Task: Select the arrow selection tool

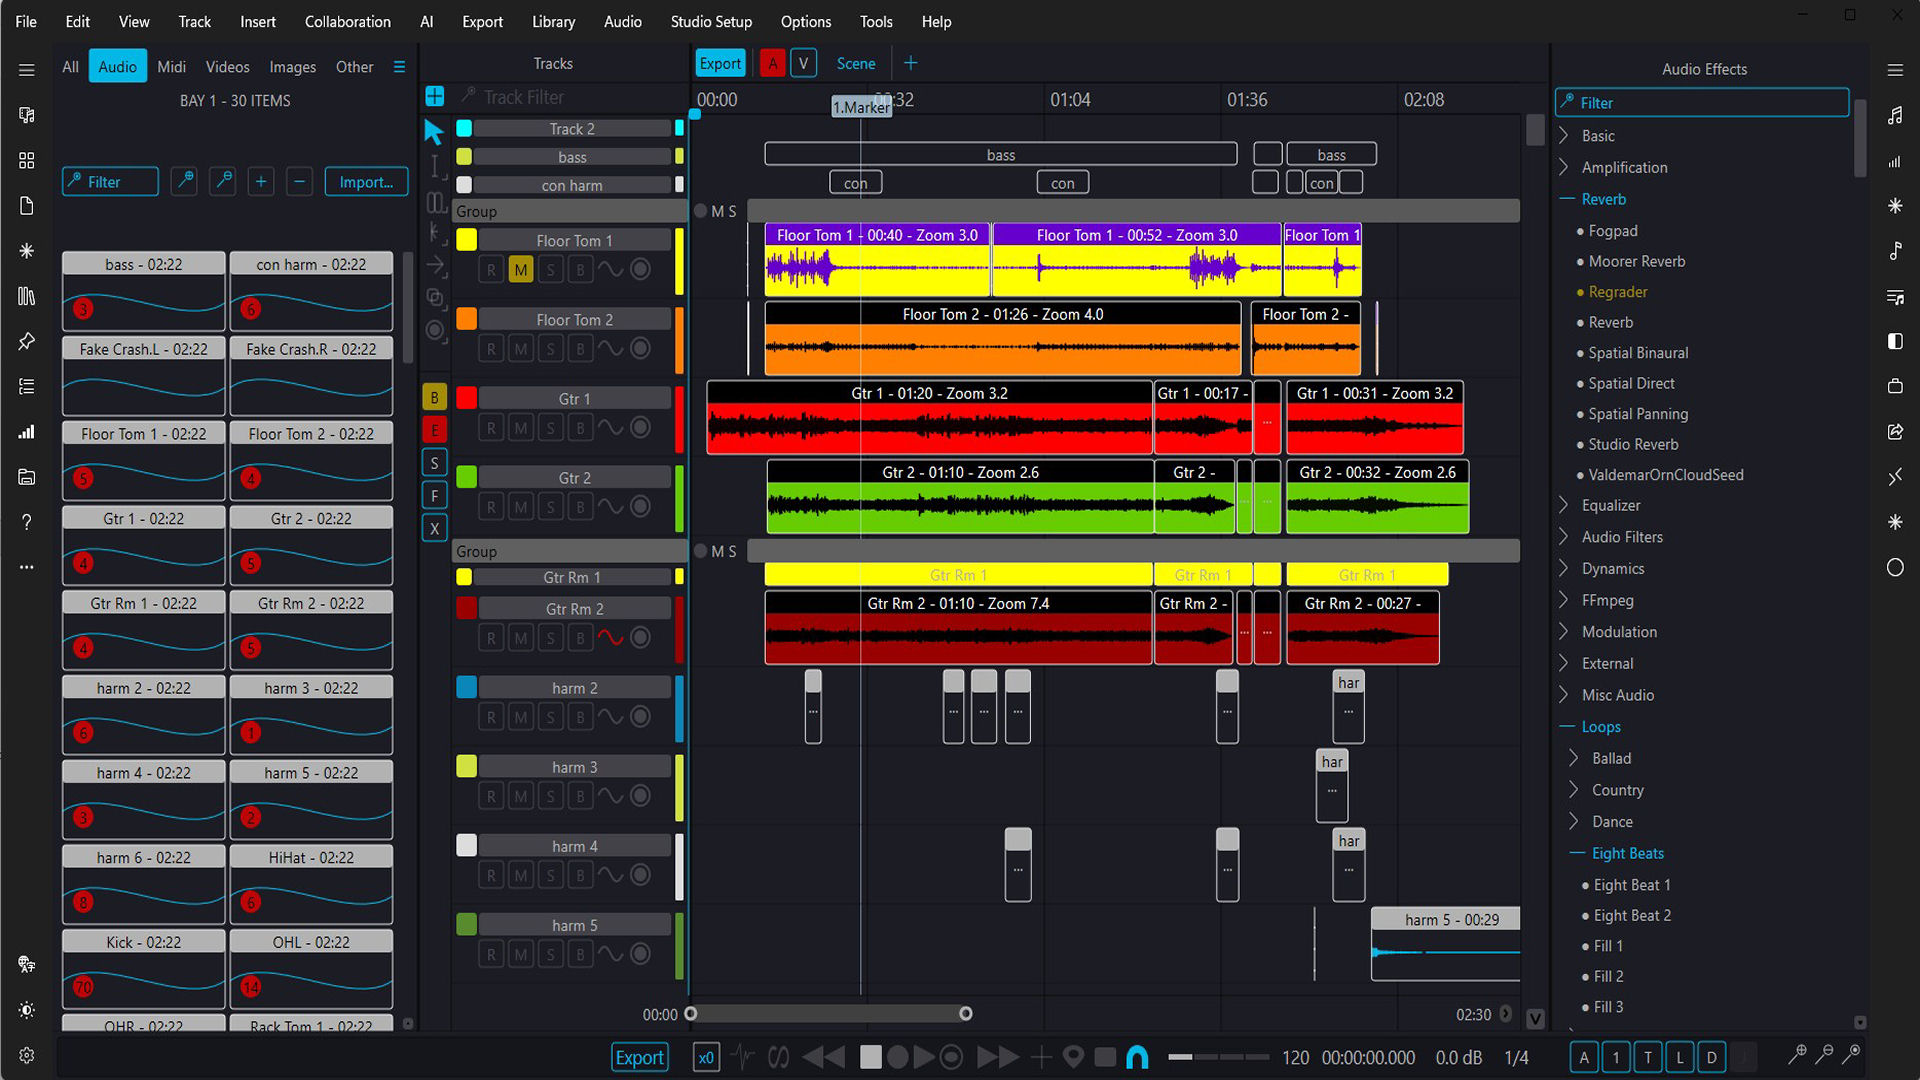Action: (435, 131)
